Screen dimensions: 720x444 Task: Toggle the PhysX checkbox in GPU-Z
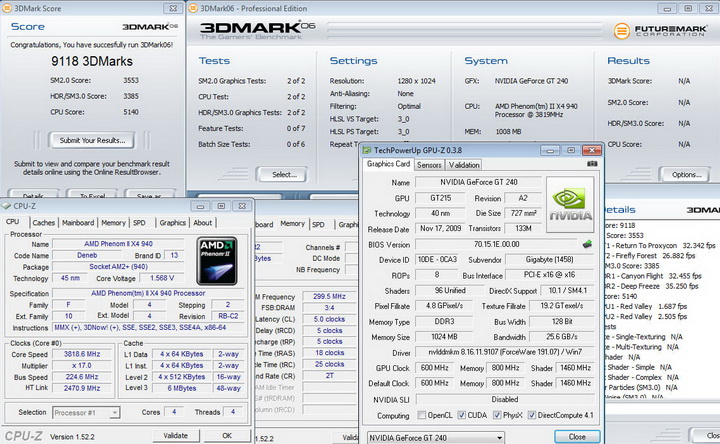[496, 415]
